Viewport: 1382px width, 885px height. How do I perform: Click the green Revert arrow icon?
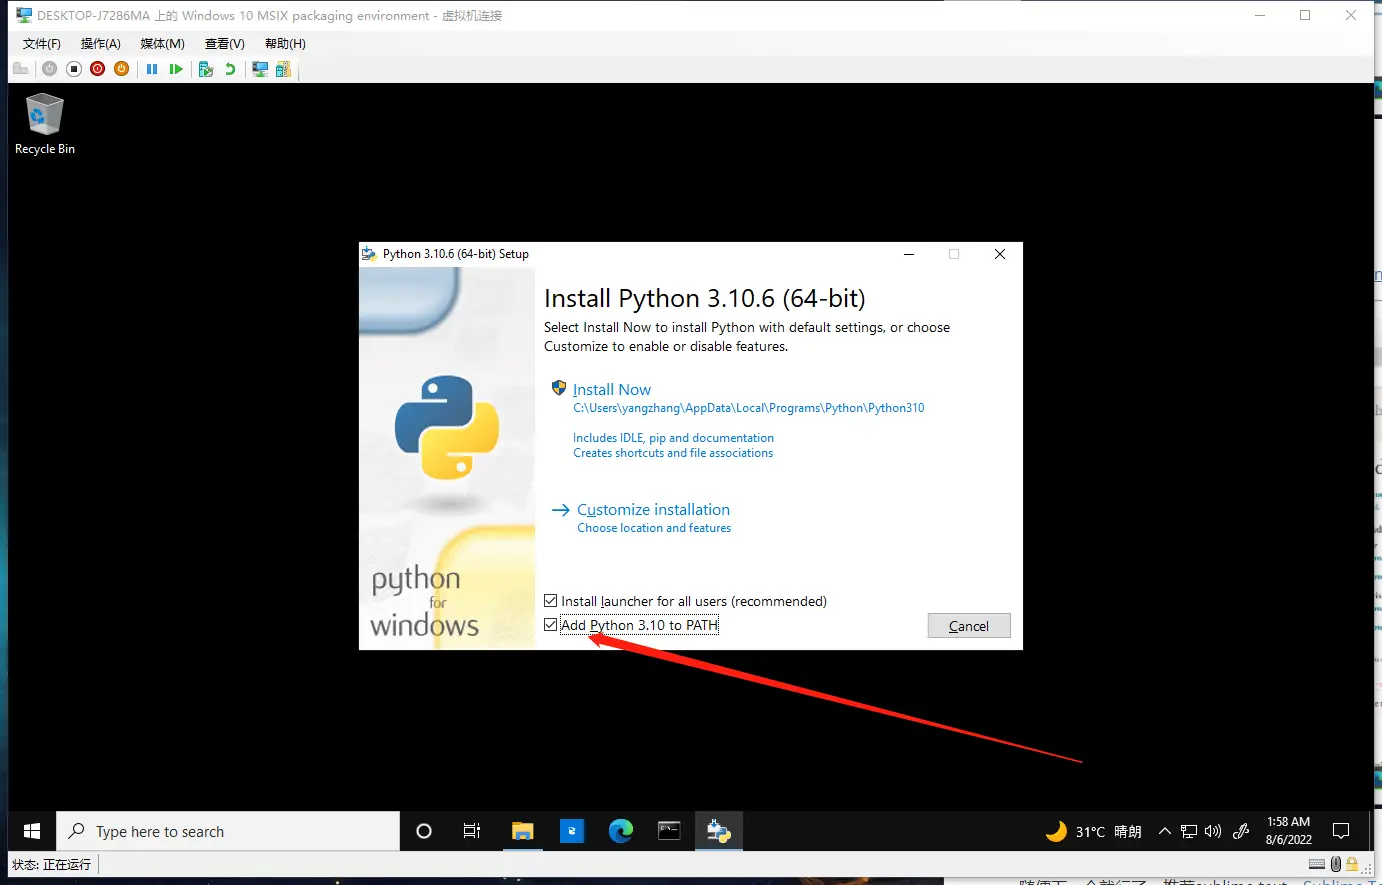pos(230,69)
